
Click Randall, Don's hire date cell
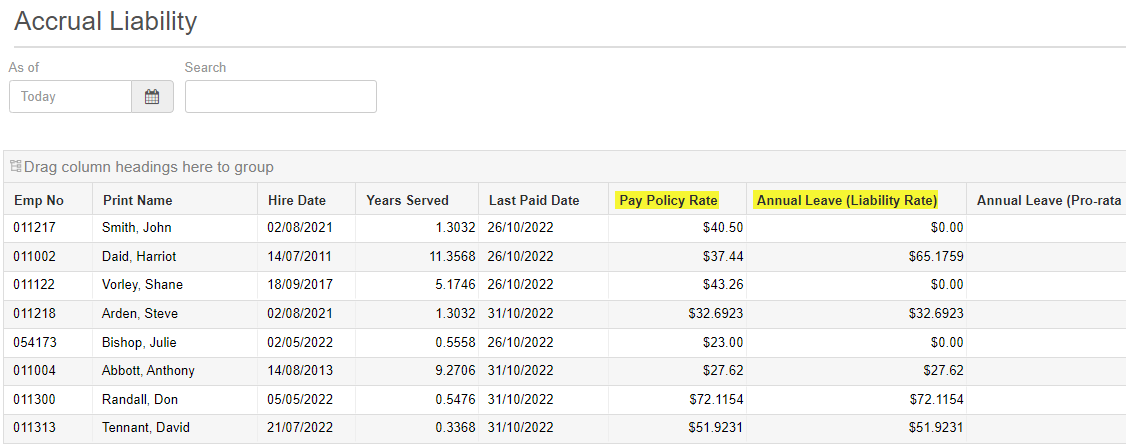pyautogui.click(x=299, y=399)
